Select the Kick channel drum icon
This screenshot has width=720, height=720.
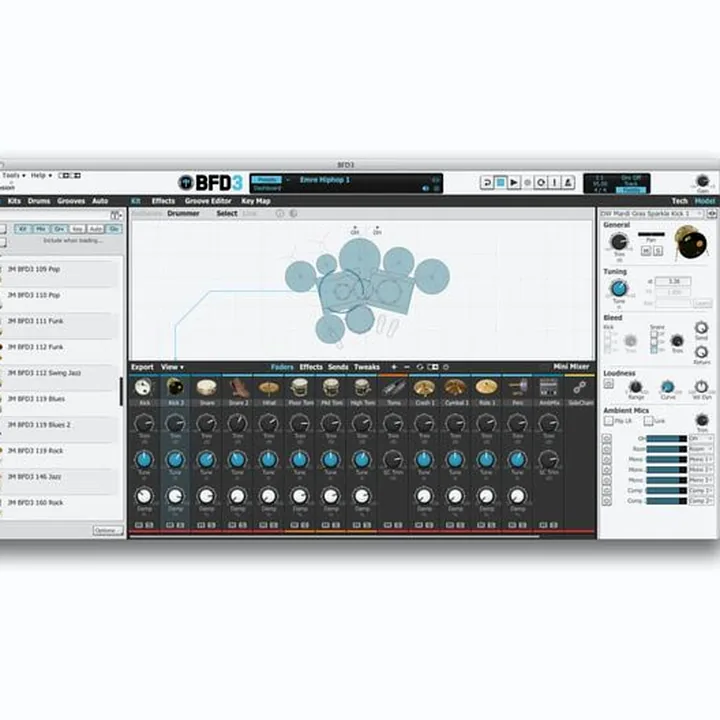(144, 388)
